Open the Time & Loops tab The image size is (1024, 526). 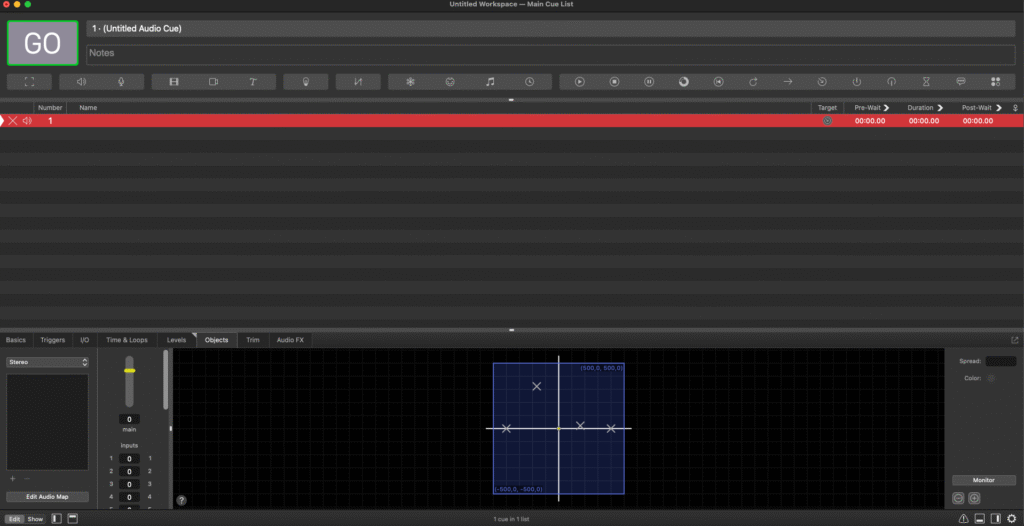(127, 340)
